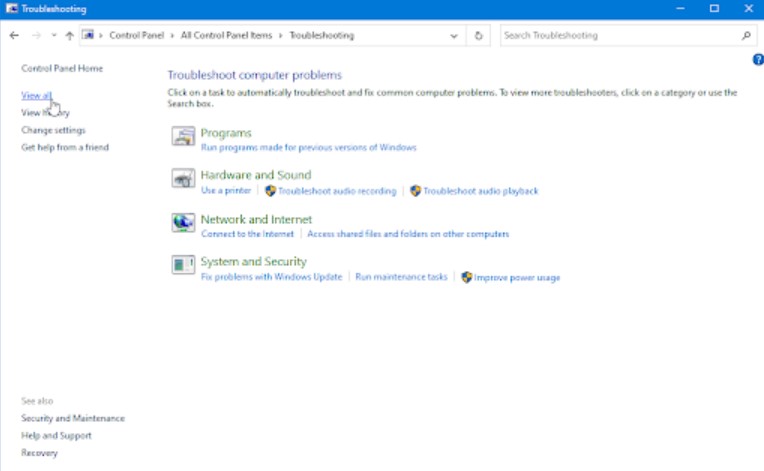Open Network and Internet category
This screenshot has height=471, width=764.
tap(256, 219)
